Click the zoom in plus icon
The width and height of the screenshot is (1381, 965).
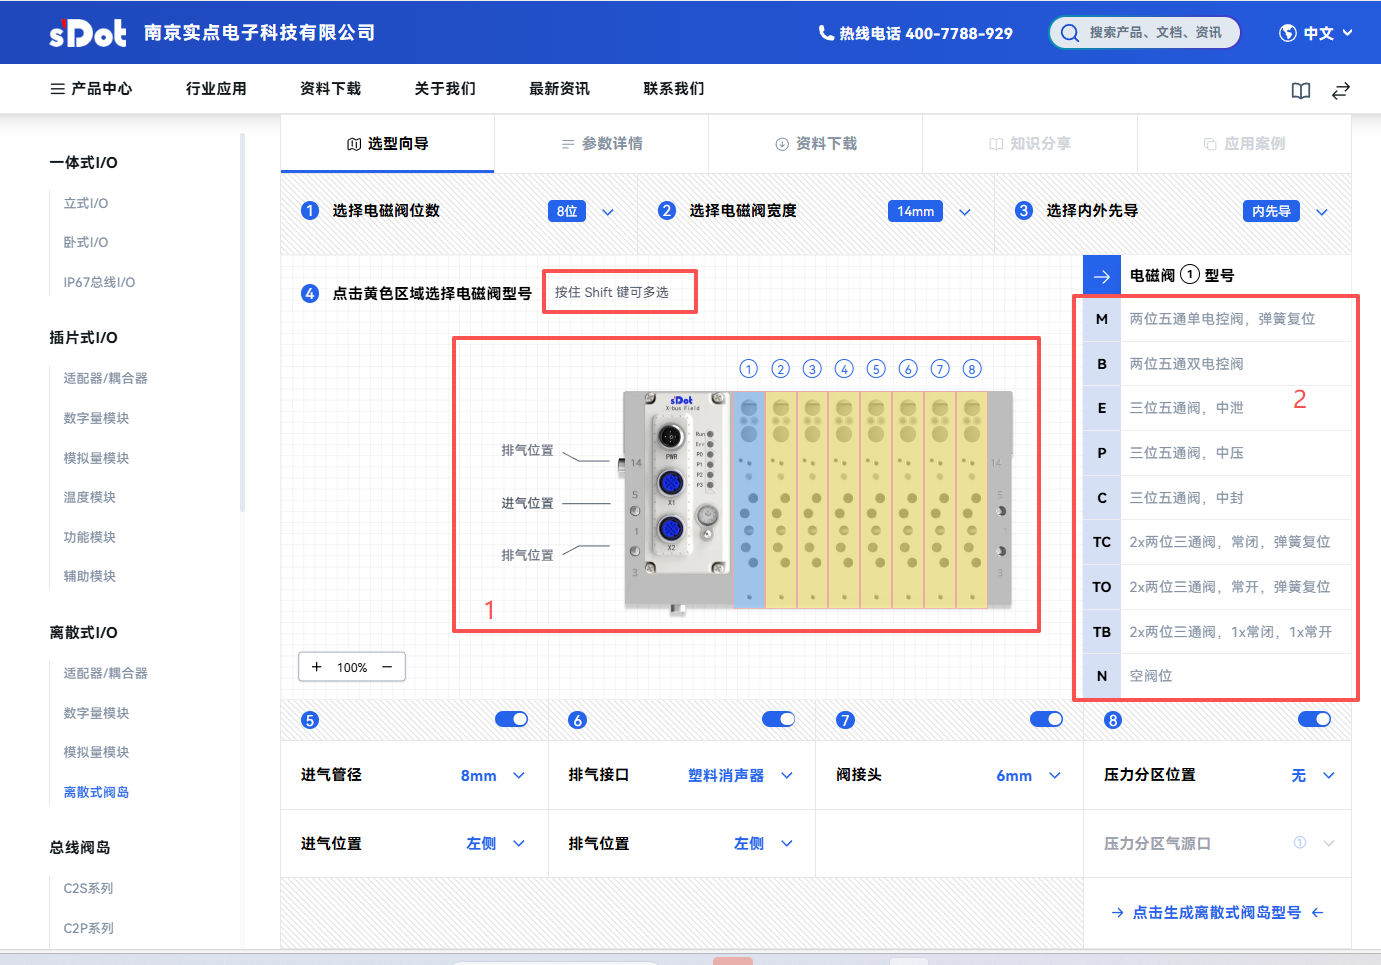pyautogui.click(x=317, y=667)
